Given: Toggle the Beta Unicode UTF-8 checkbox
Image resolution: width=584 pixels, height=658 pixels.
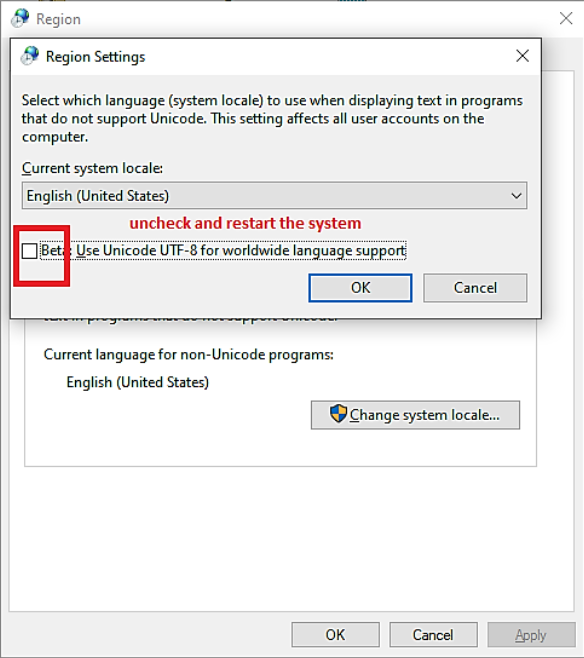Looking at the screenshot, I should point(29,251).
